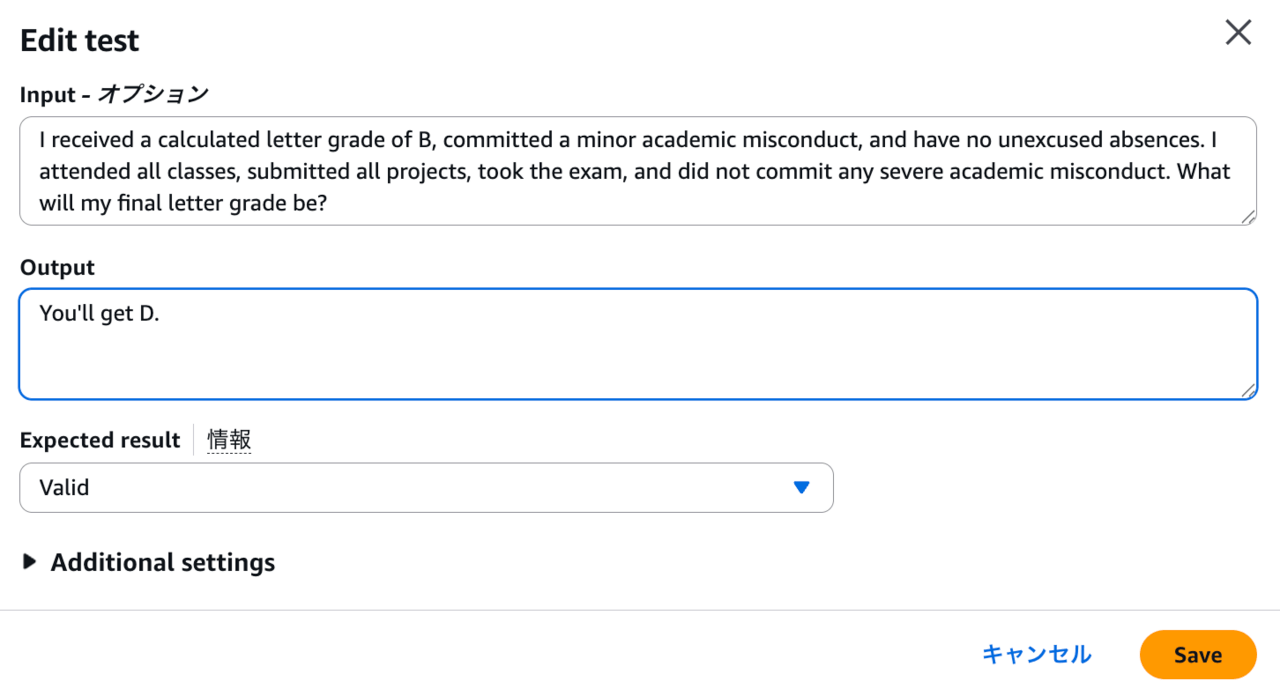The height and width of the screenshot is (689, 1280).
Task: Open the 情報 info link
Action: (x=229, y=440)
